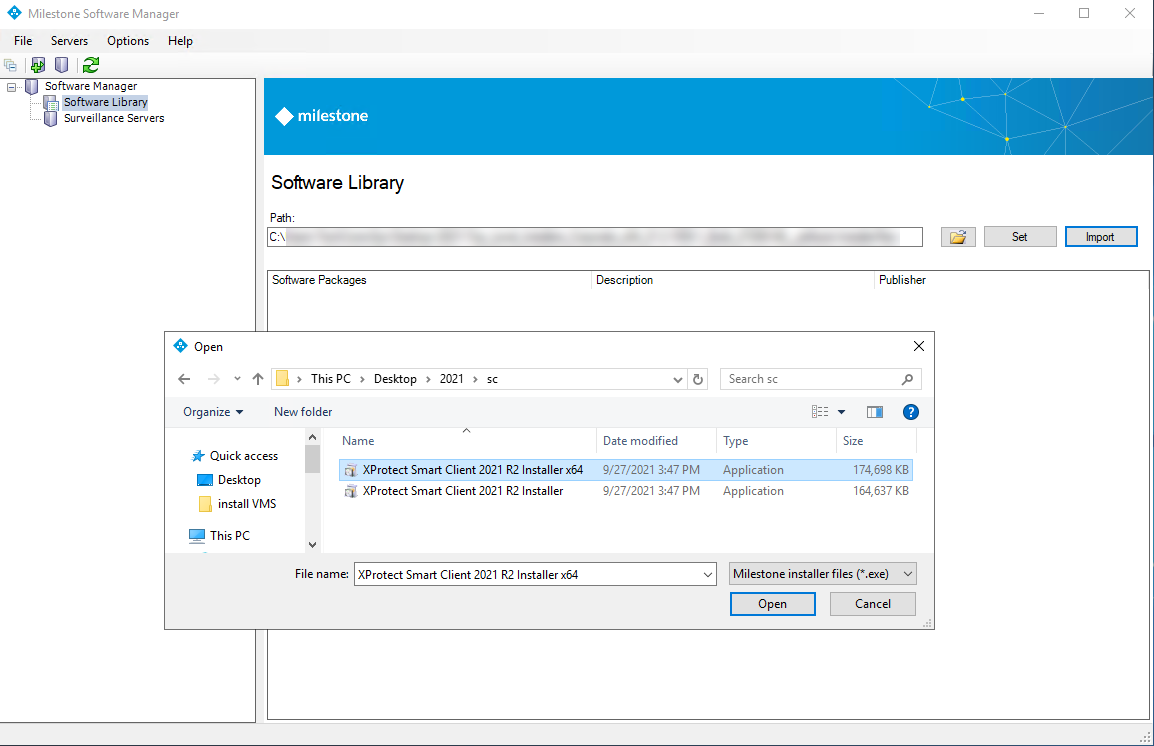
Task: Sort files by Date modified column
Action: point(640,441)
